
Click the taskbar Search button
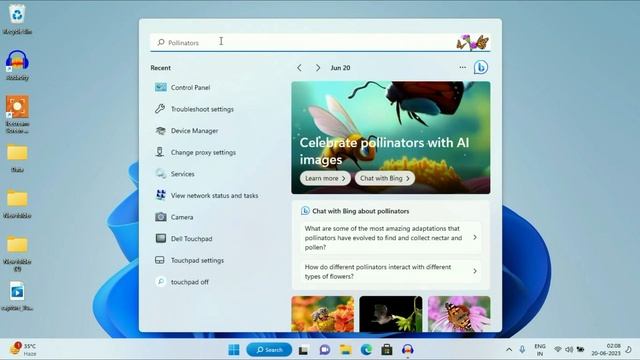[x=269, y=350]
